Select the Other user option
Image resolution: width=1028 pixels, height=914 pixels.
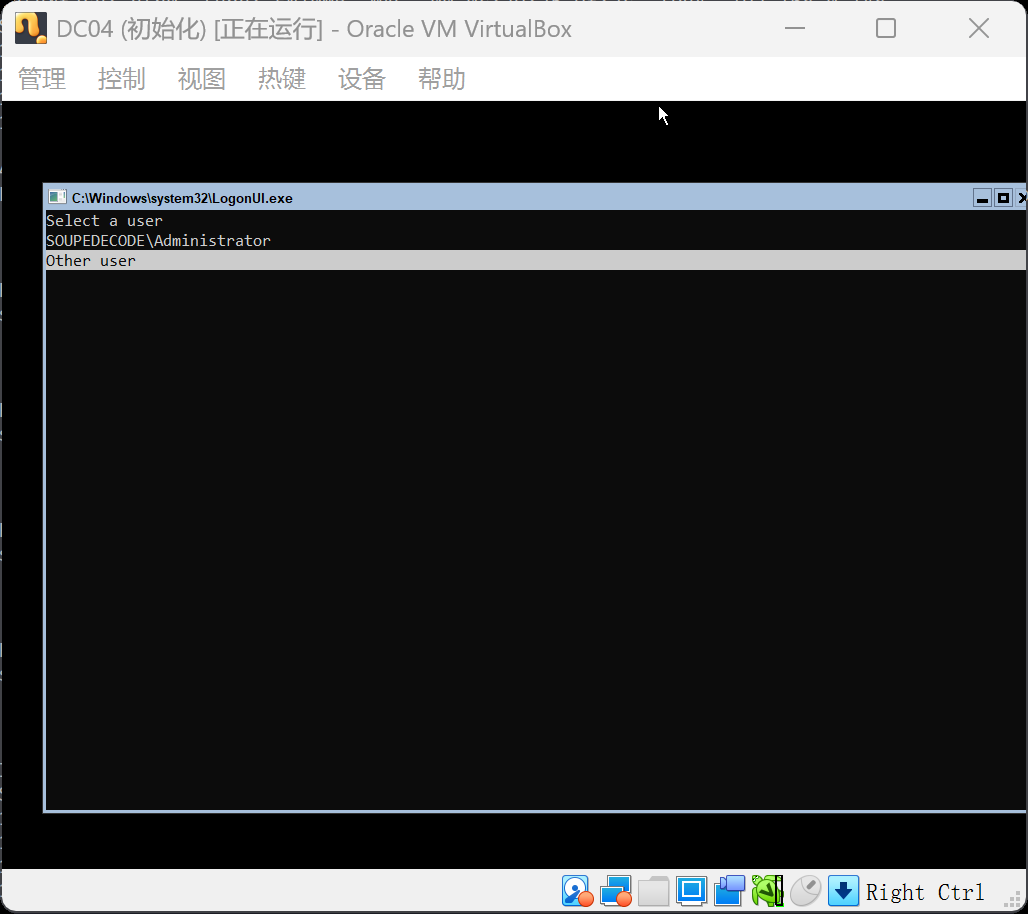(91, 260)
